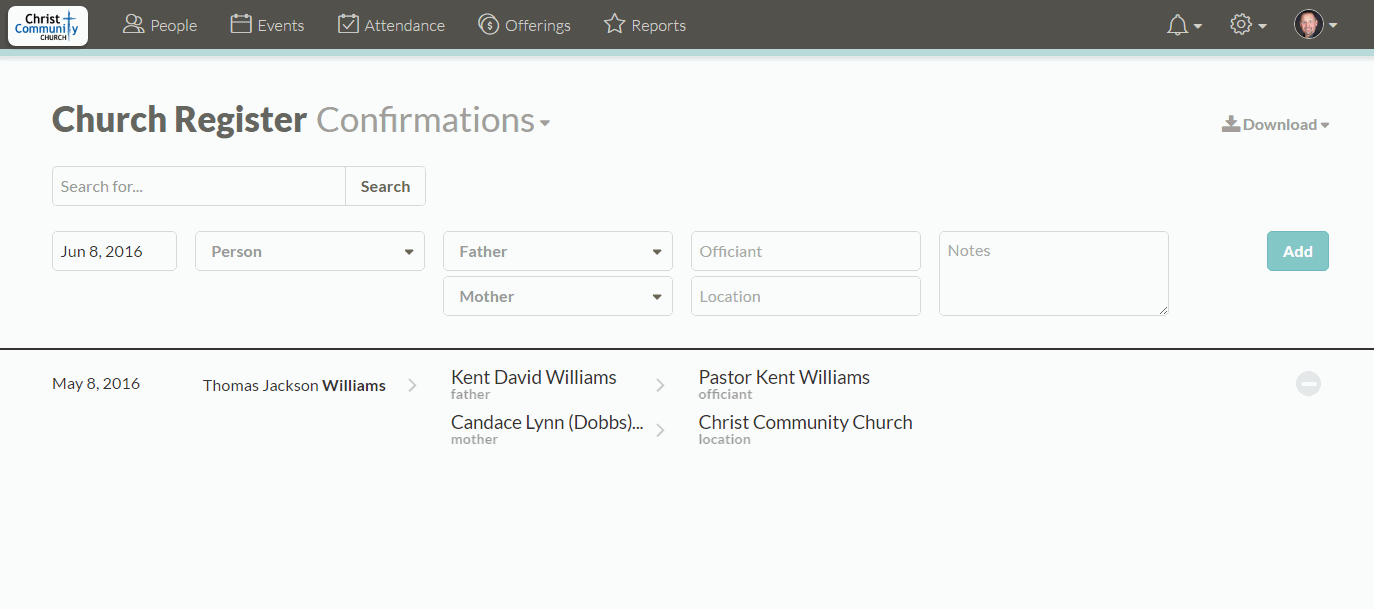This screenshot has height=609, width=1374.
Task: Navigate to Offerings
Action: (524, 25)
